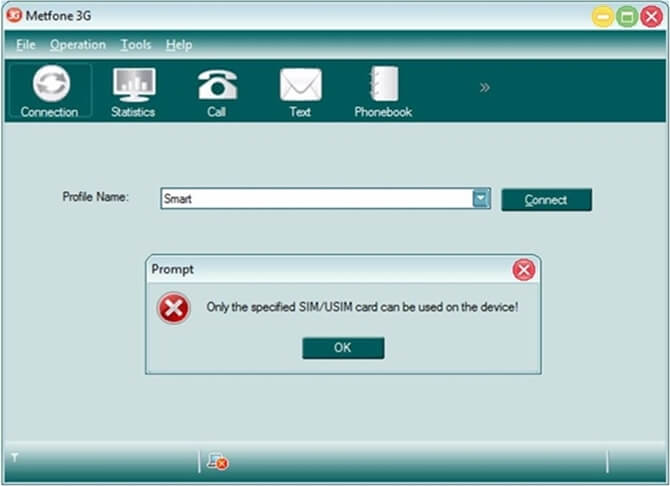This screenshot has width=670, height=486.
Task: Click the Profile Name label
Action: click(x=95, y=197)
